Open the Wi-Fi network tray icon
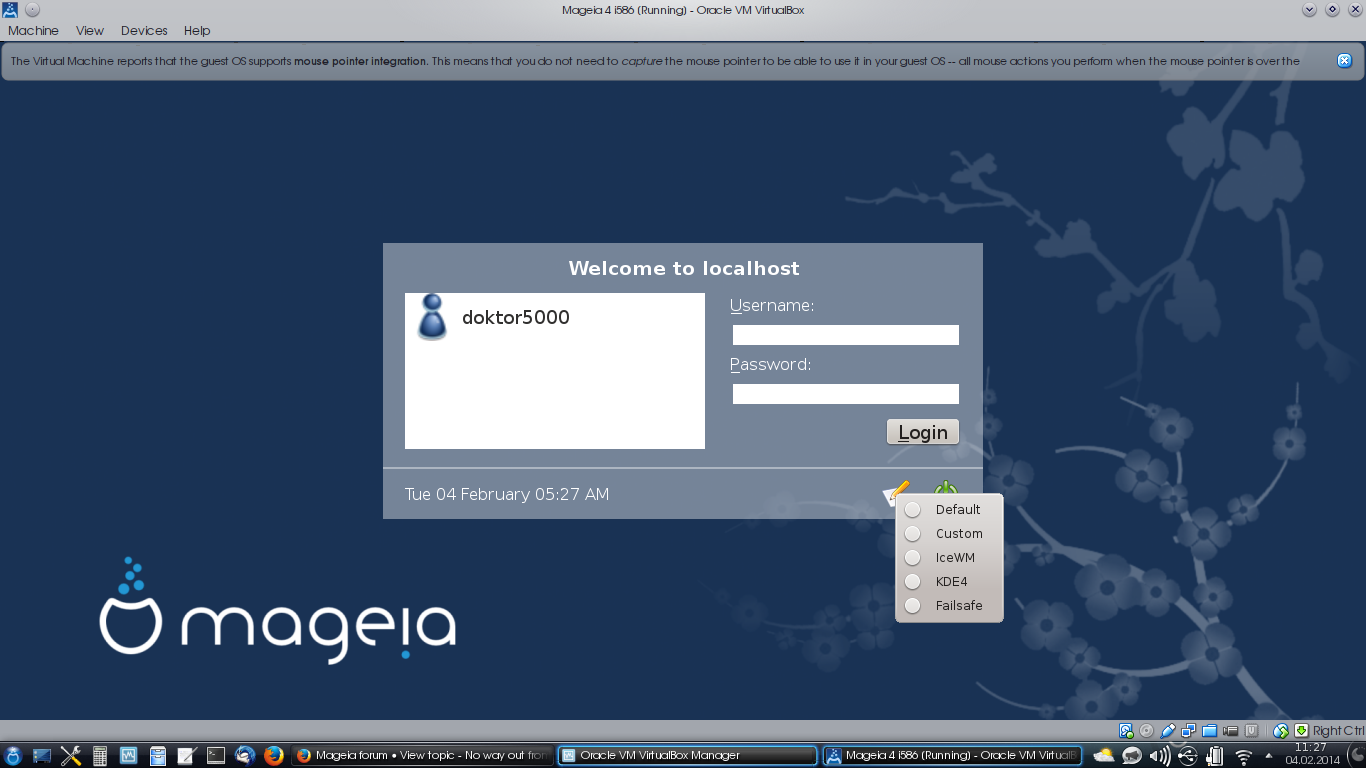 [x=1243, y=757]
